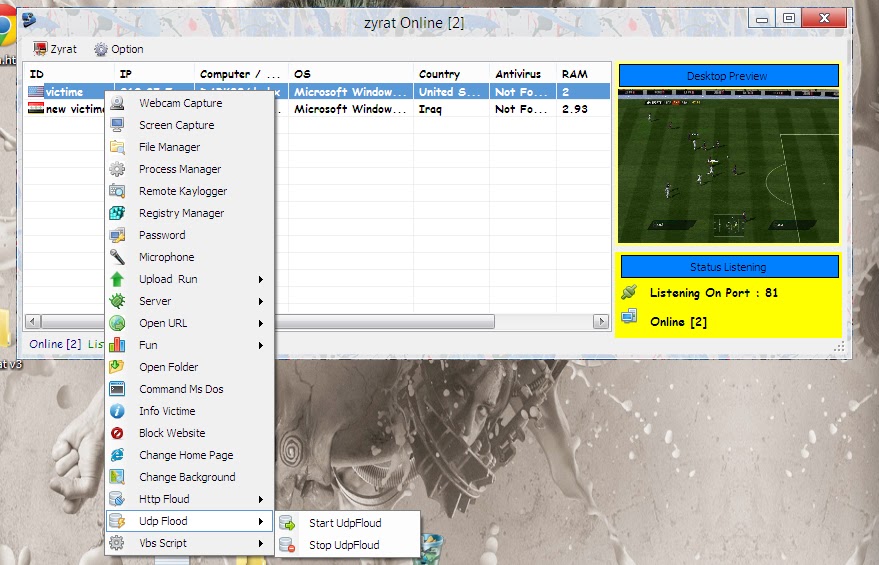Click the Chrome icon on the desktop
The width and height of the screenshot is (879, 565).
6,28
